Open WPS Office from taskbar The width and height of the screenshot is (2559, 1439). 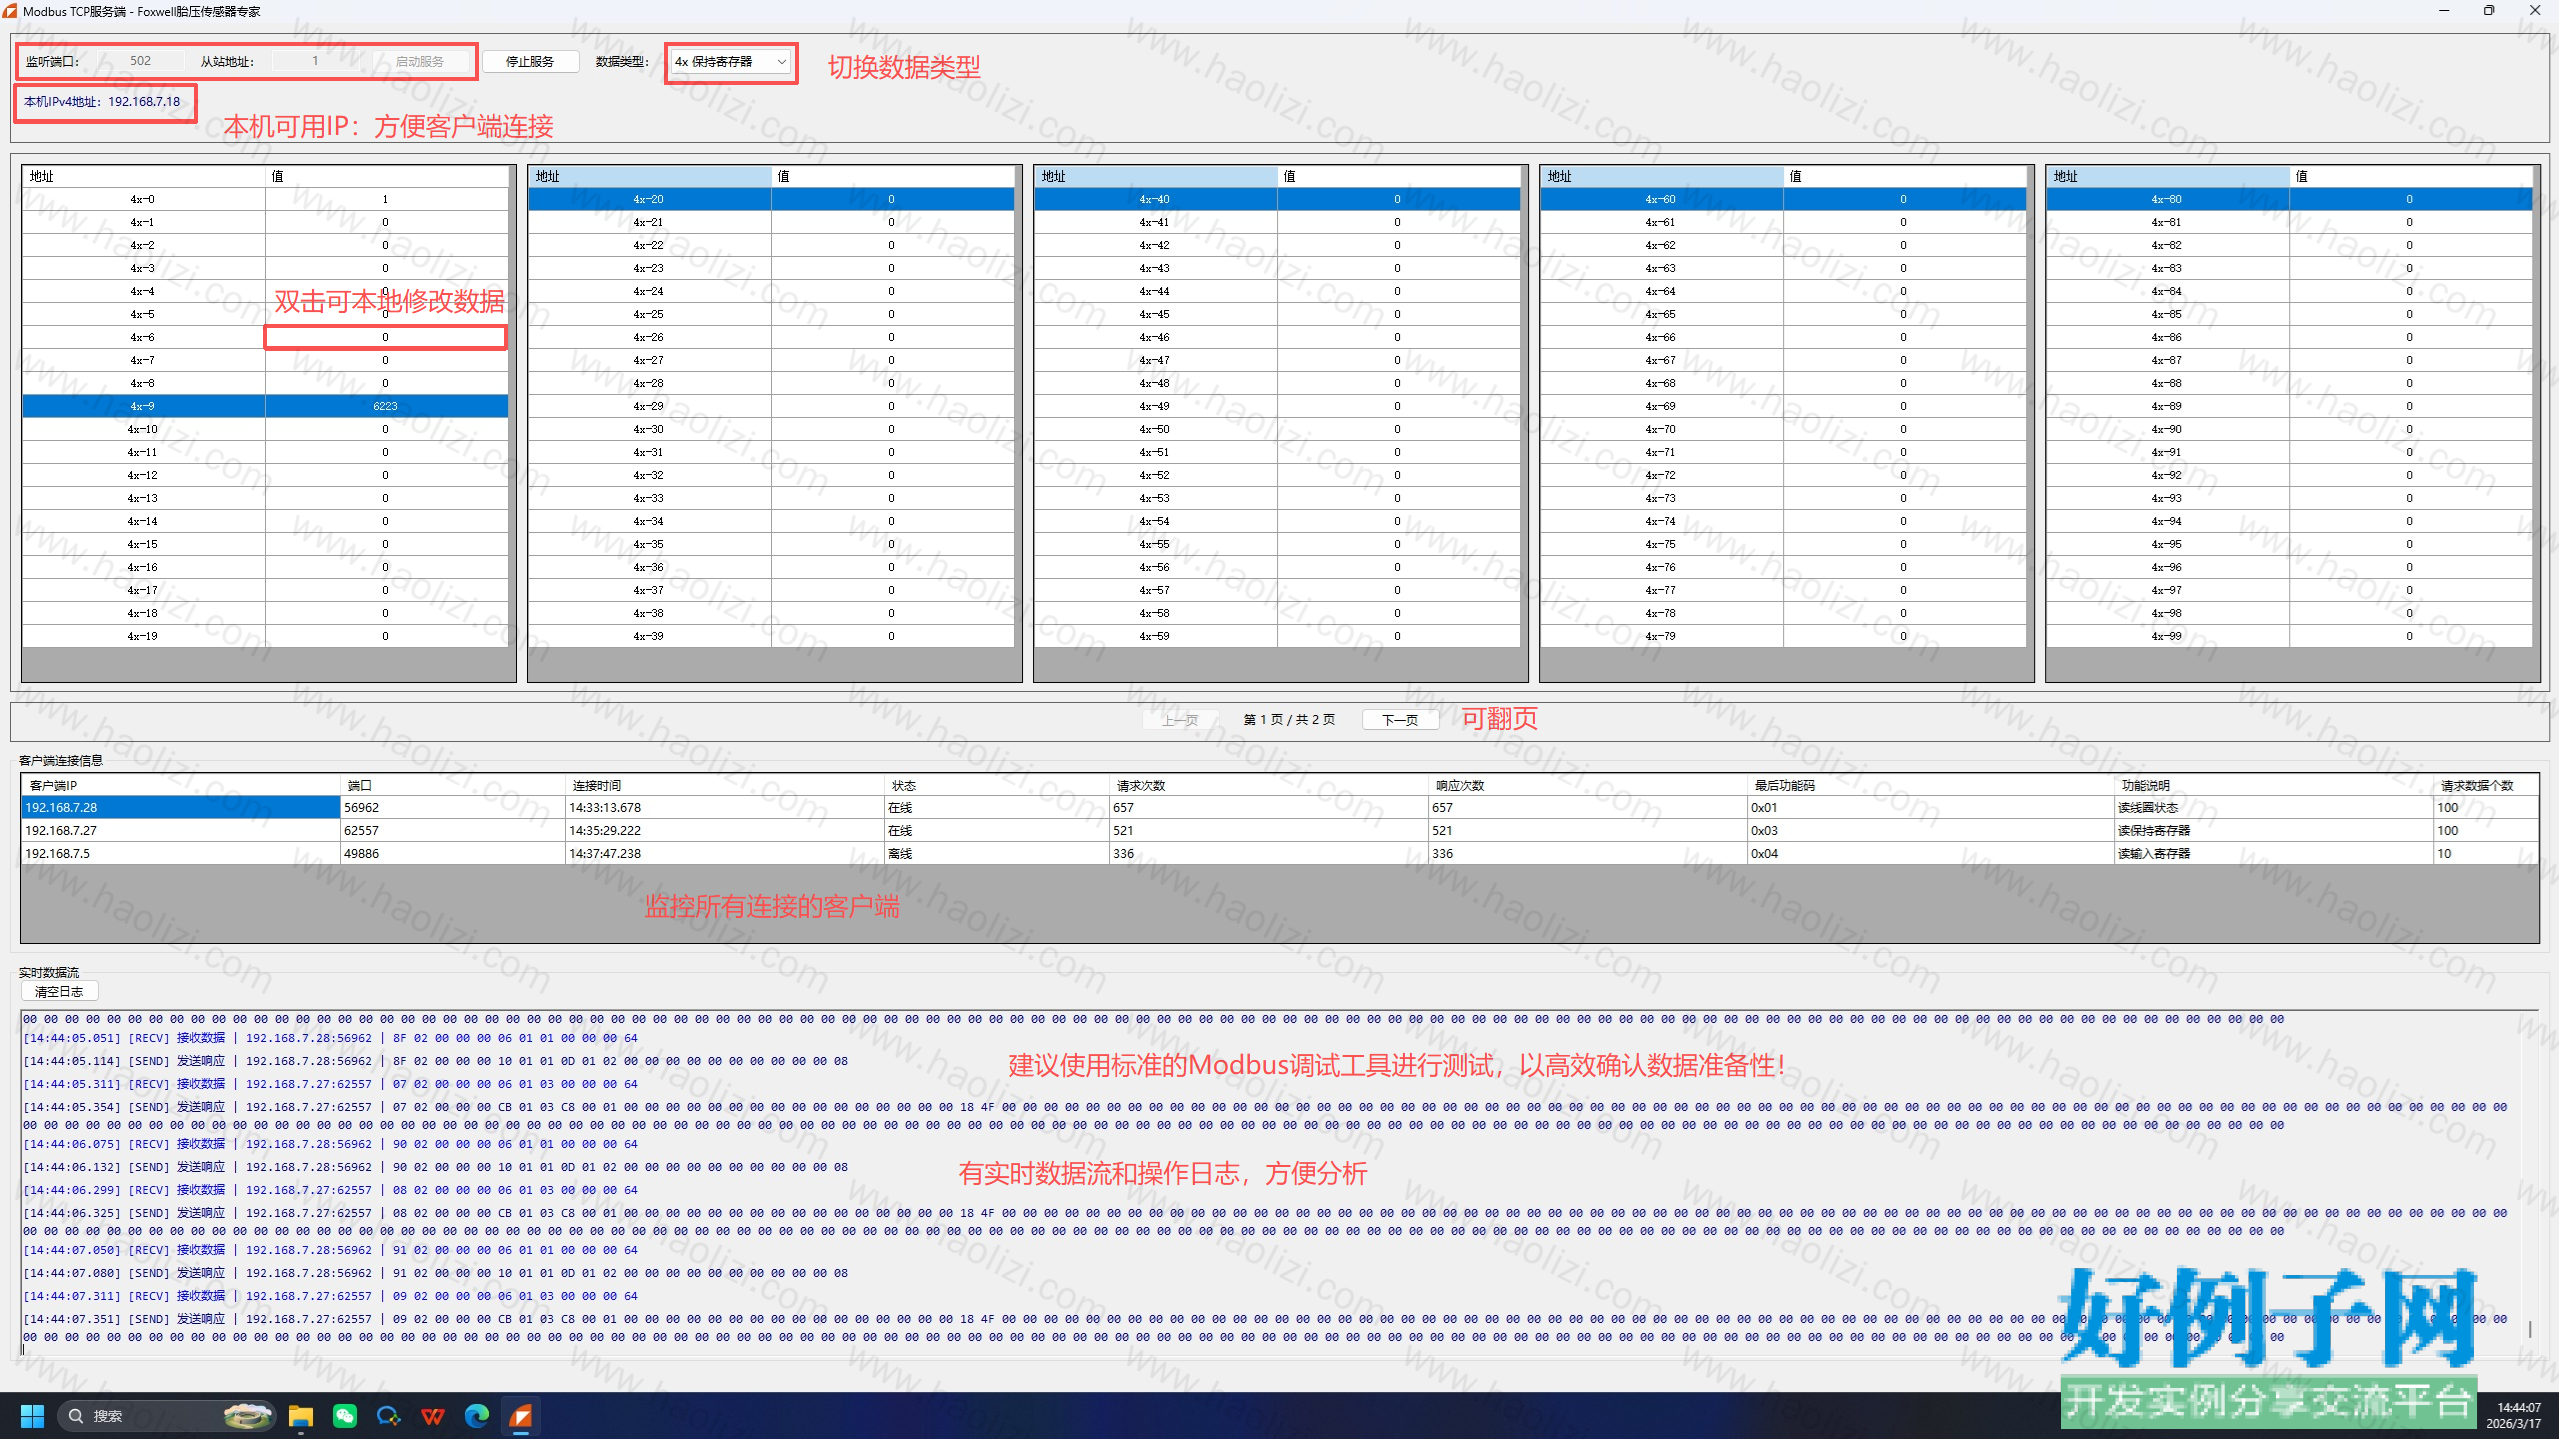(x=433, y=1416)
